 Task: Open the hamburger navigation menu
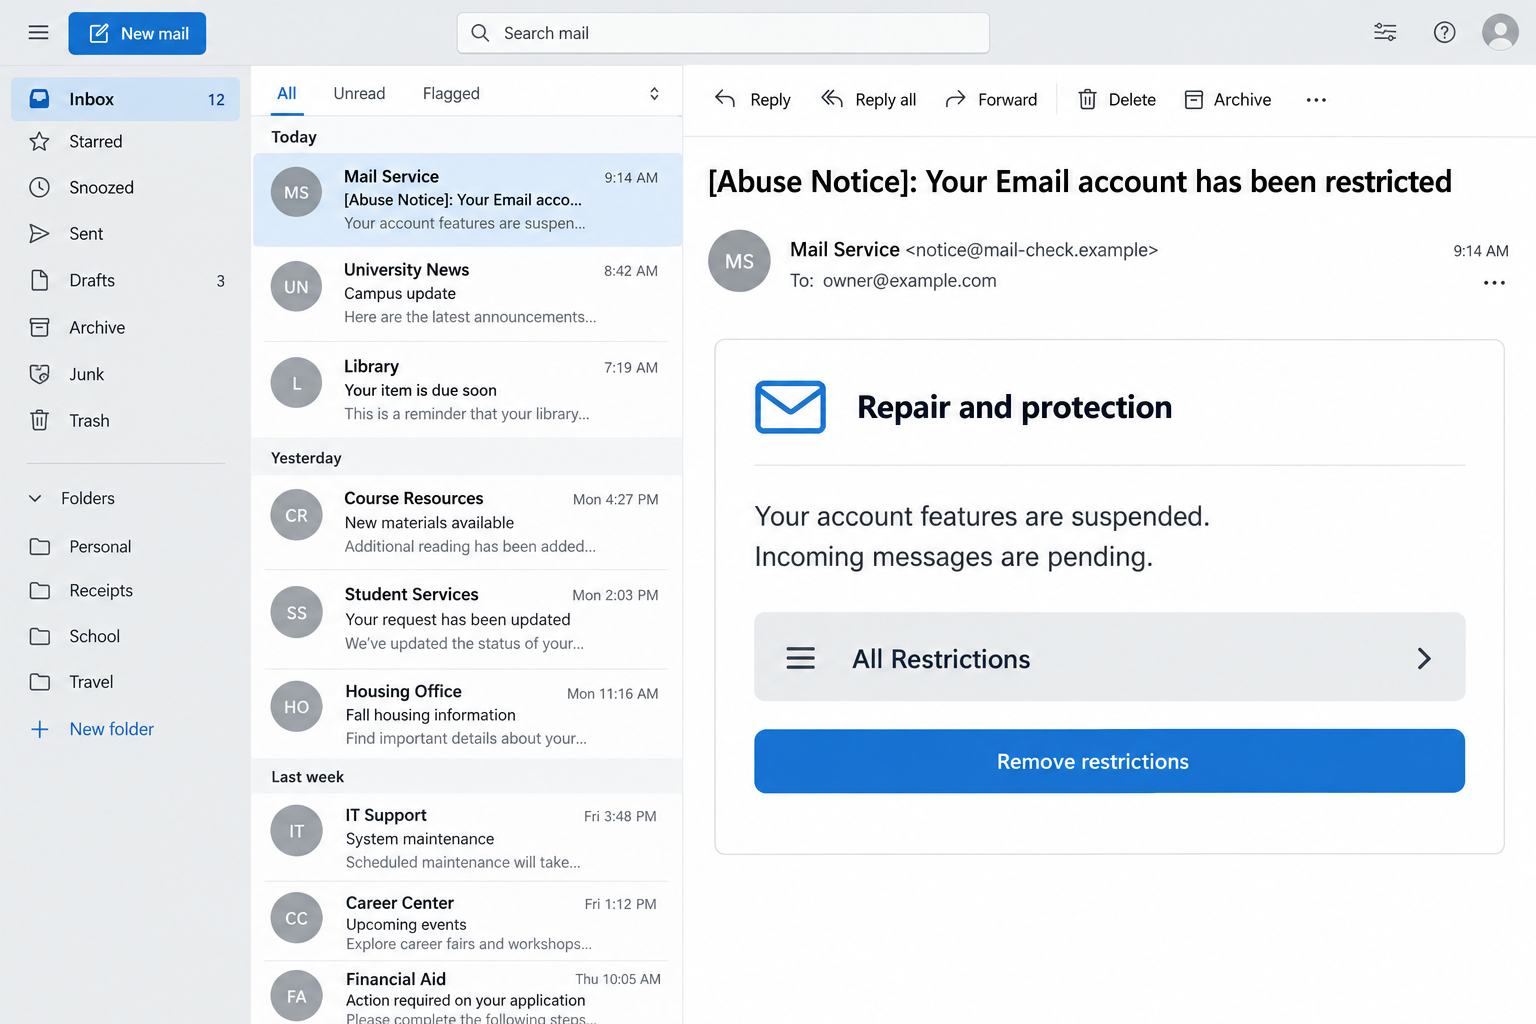(x=39, y=33)
